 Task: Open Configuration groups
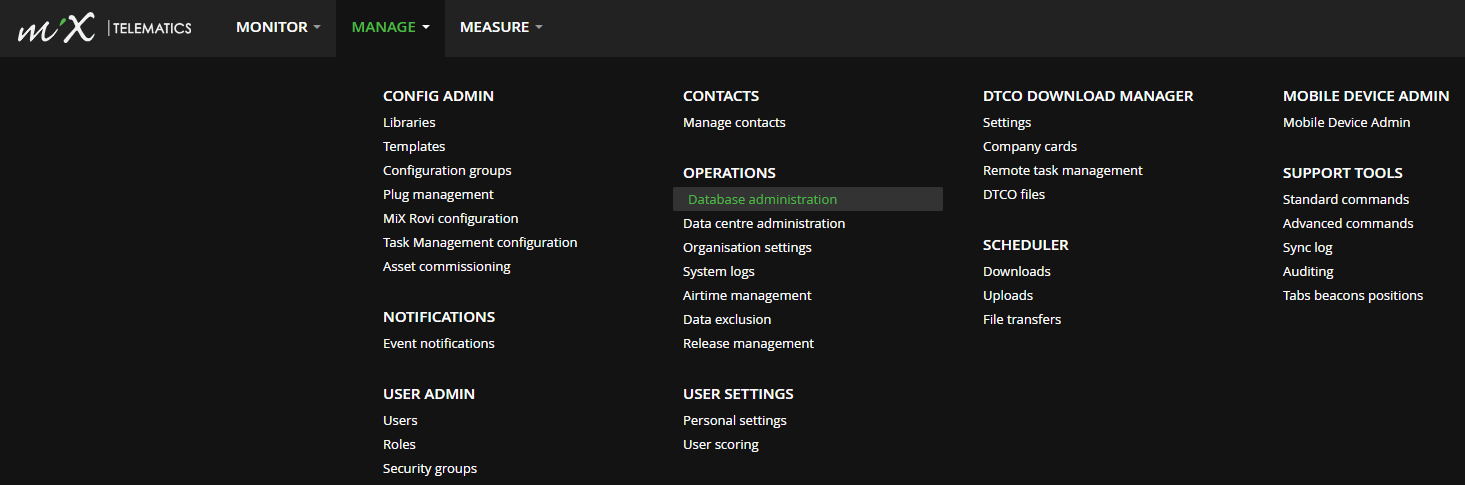coord(447,171)
